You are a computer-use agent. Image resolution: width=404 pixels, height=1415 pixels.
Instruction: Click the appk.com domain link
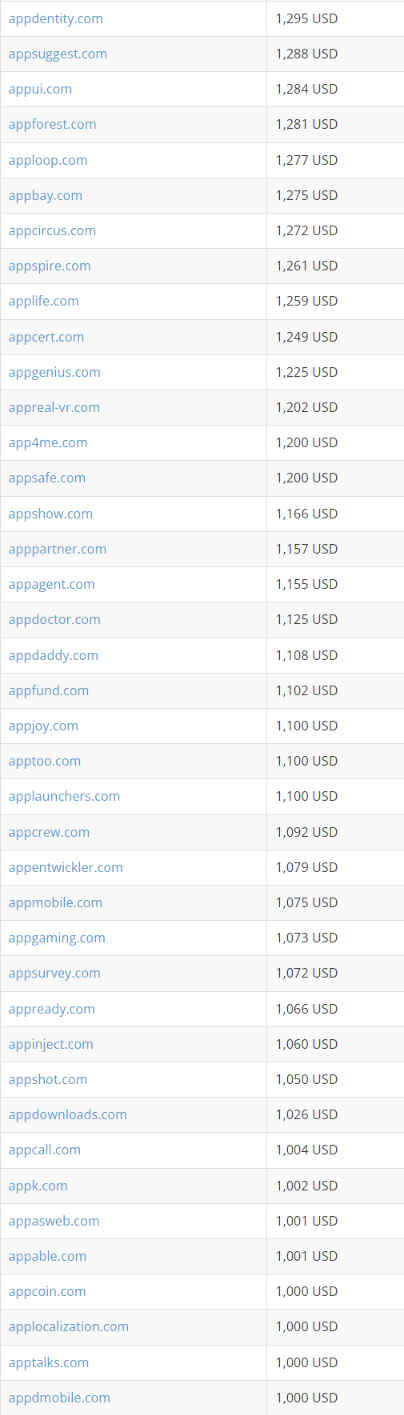[38, 1186]
